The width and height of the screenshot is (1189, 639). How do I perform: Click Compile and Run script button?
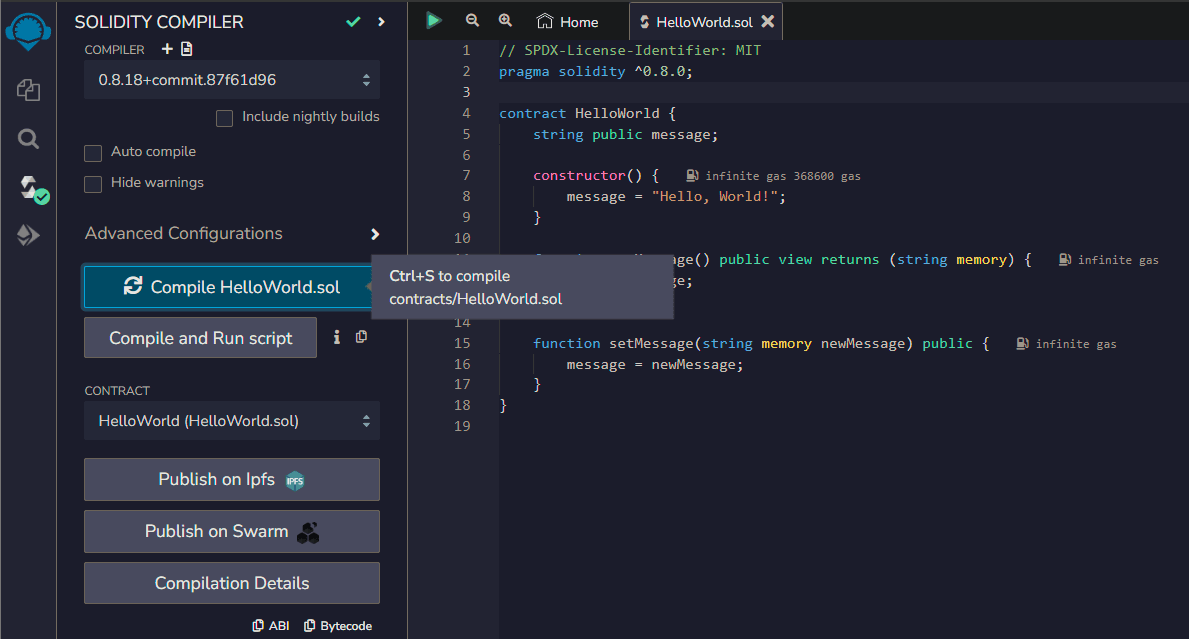click(x=200, y=337)
